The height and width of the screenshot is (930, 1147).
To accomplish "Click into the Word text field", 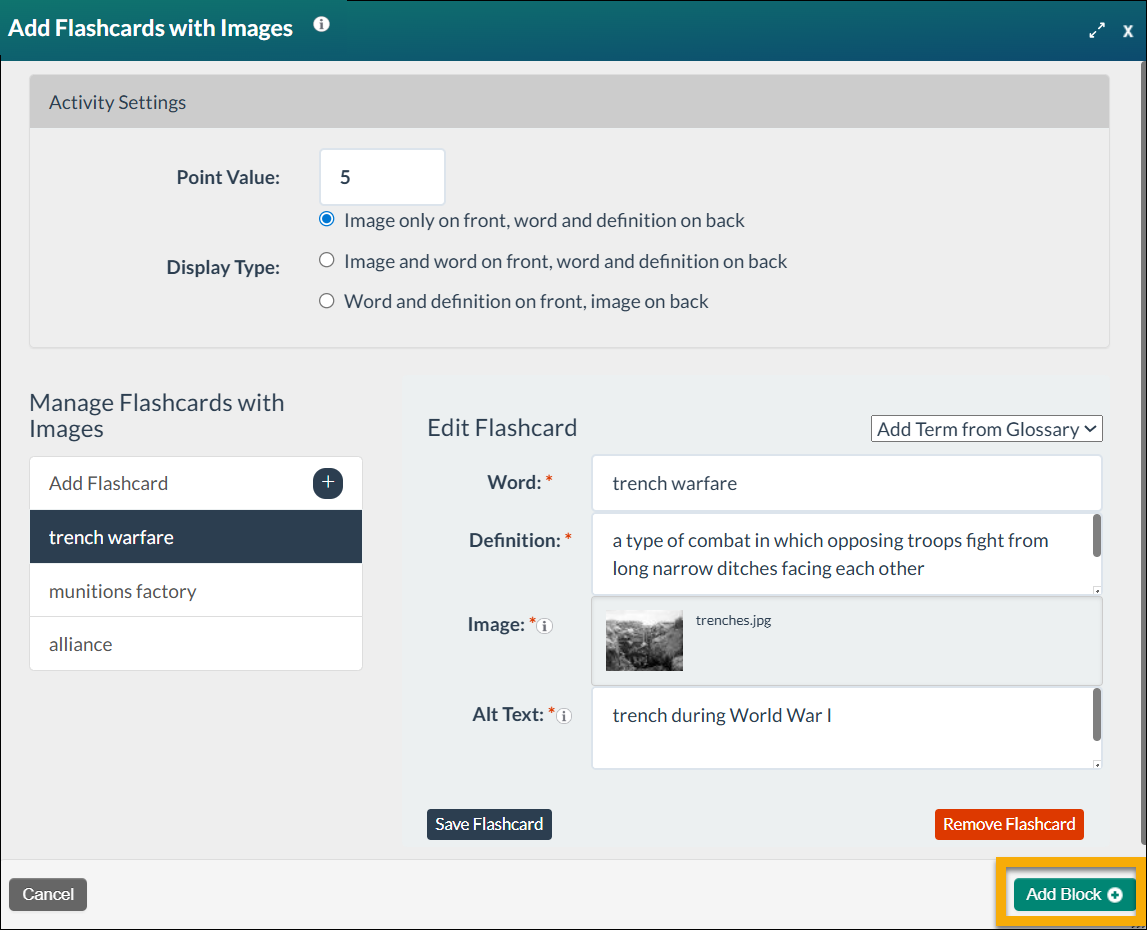I will point(846,483).
